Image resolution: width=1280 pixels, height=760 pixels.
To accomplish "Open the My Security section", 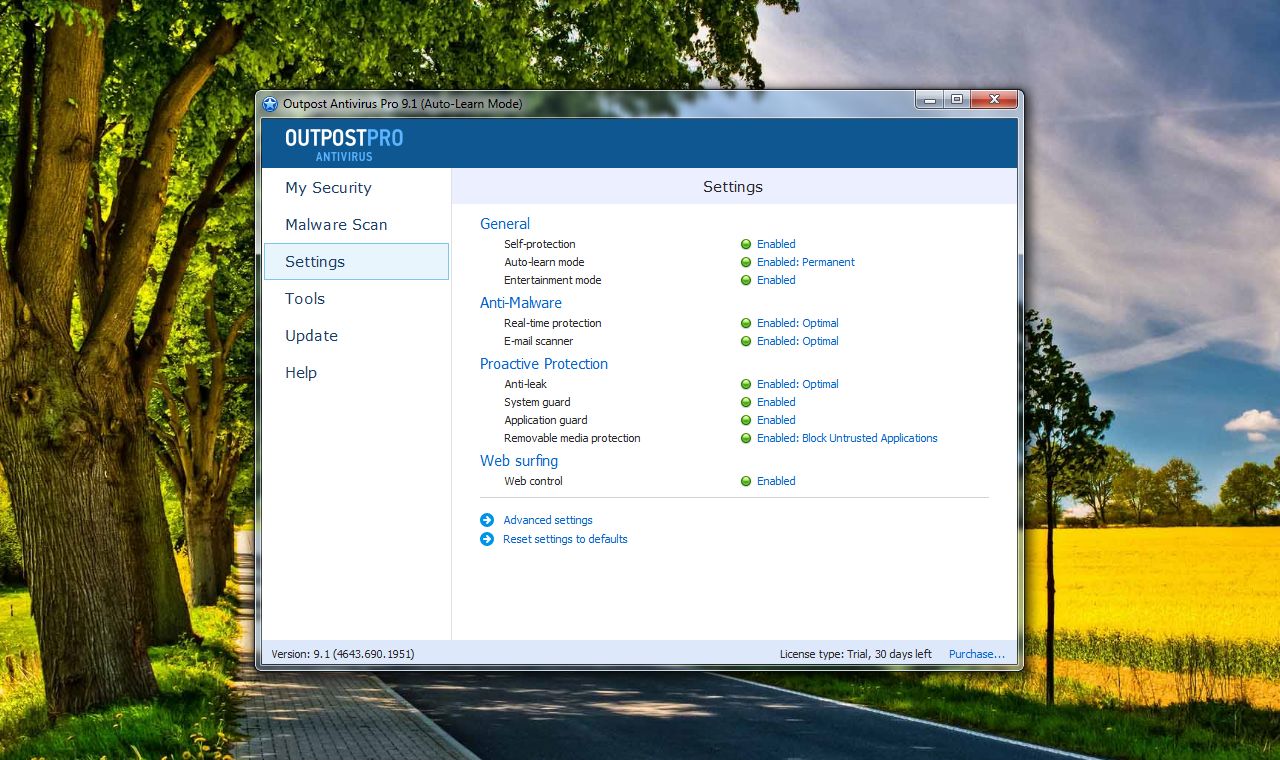I will [328, 188].
